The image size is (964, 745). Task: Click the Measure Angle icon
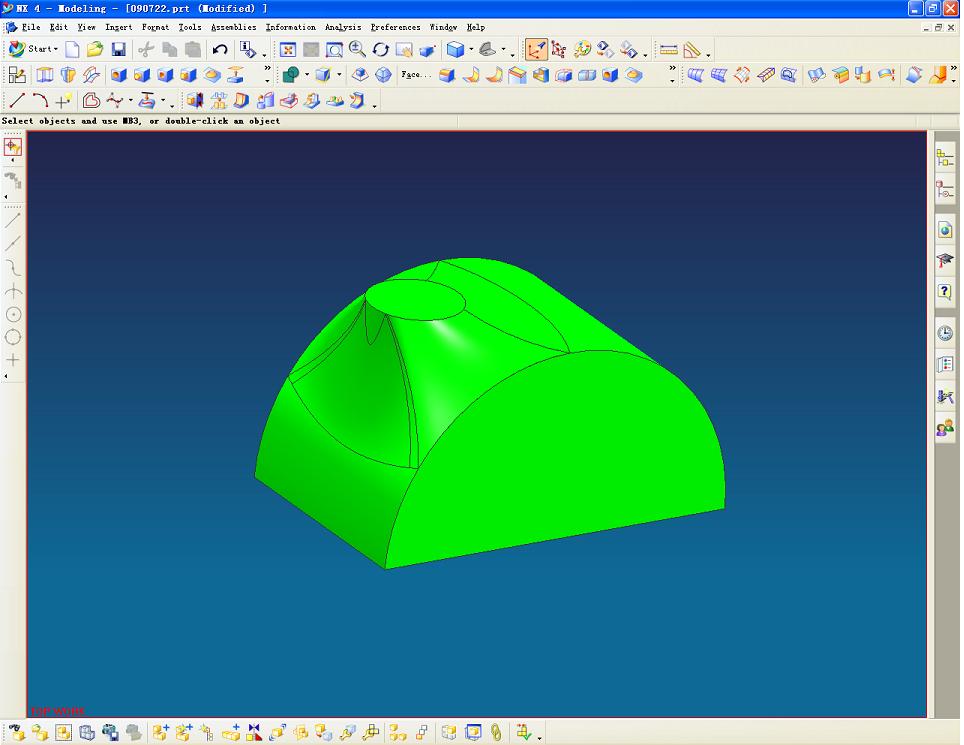(692, 50)
